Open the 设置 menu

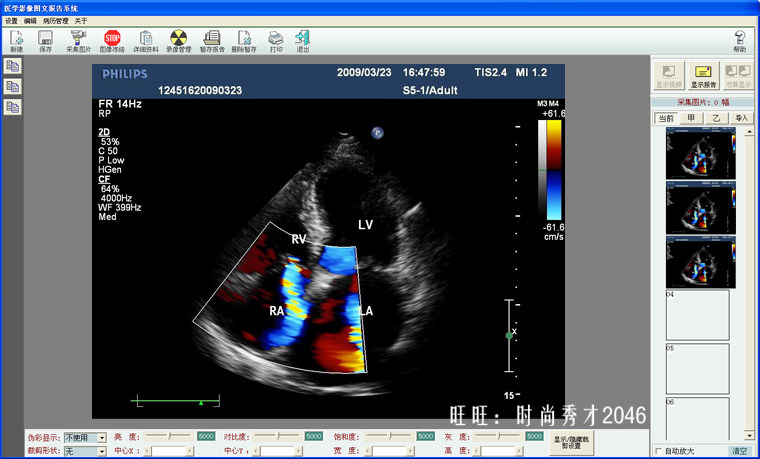click(x=11, y=21)
